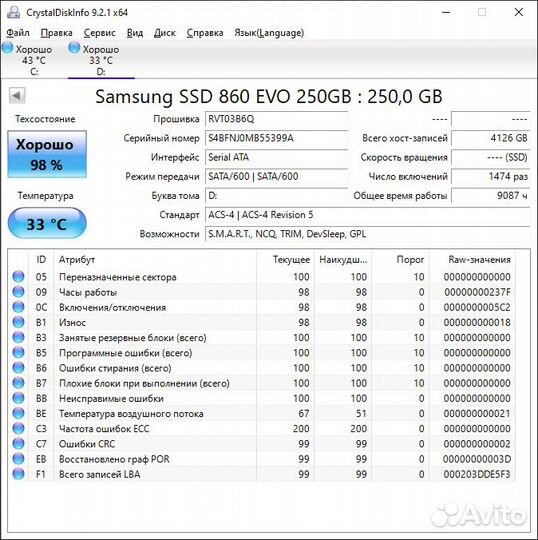The height and width of the screenshot is (540, 538).
Task: Click the Raw-значения column header
Action: click(x=472, y=259)
